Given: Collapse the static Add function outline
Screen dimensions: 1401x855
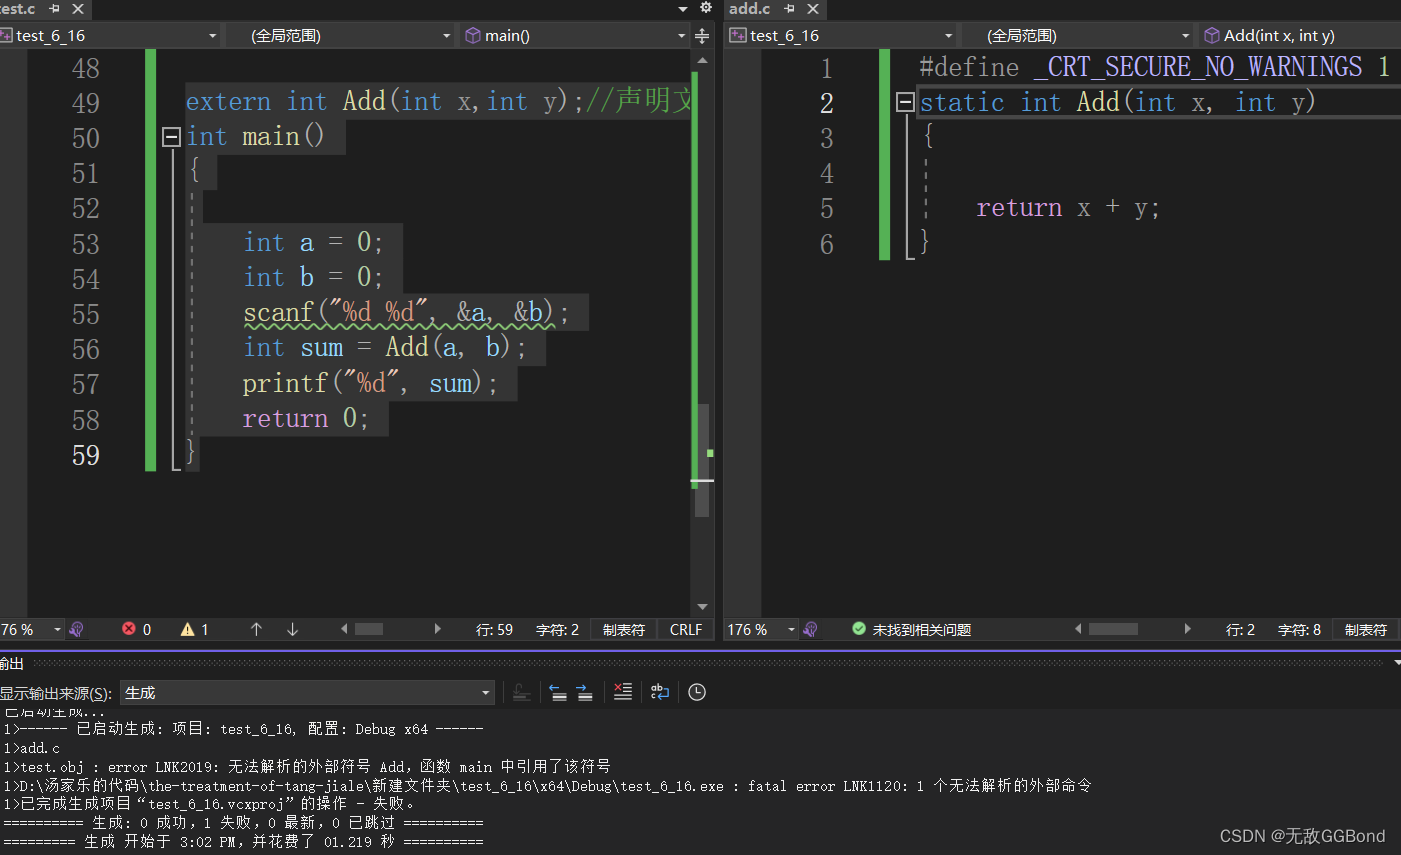Looking at the screenshot, I should (905, 102).
